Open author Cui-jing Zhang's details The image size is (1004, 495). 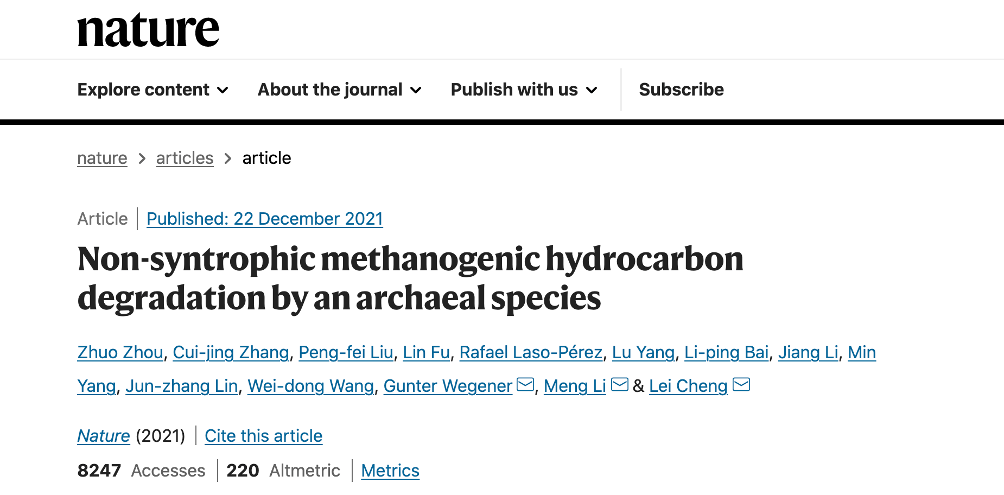coord(231,353)
